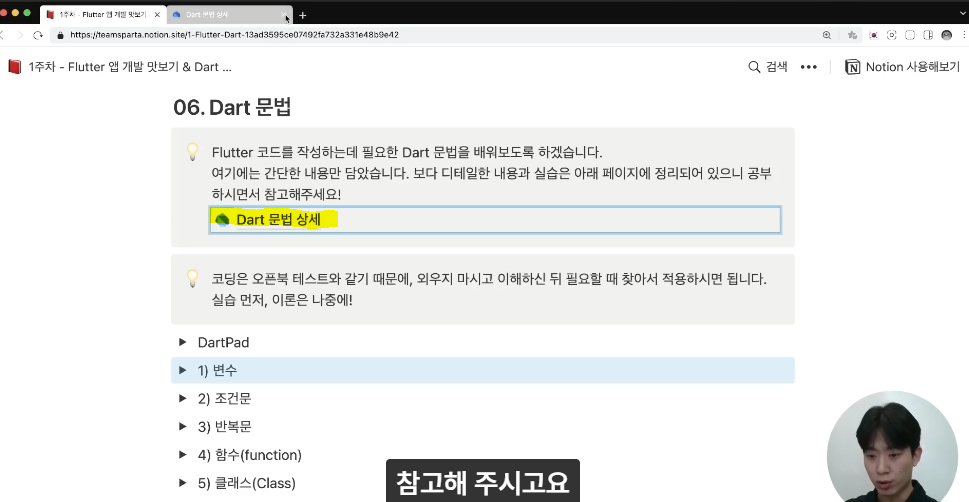Click the light bulb icon in first callout
969x502 pixels.
[x=193, y=152]
